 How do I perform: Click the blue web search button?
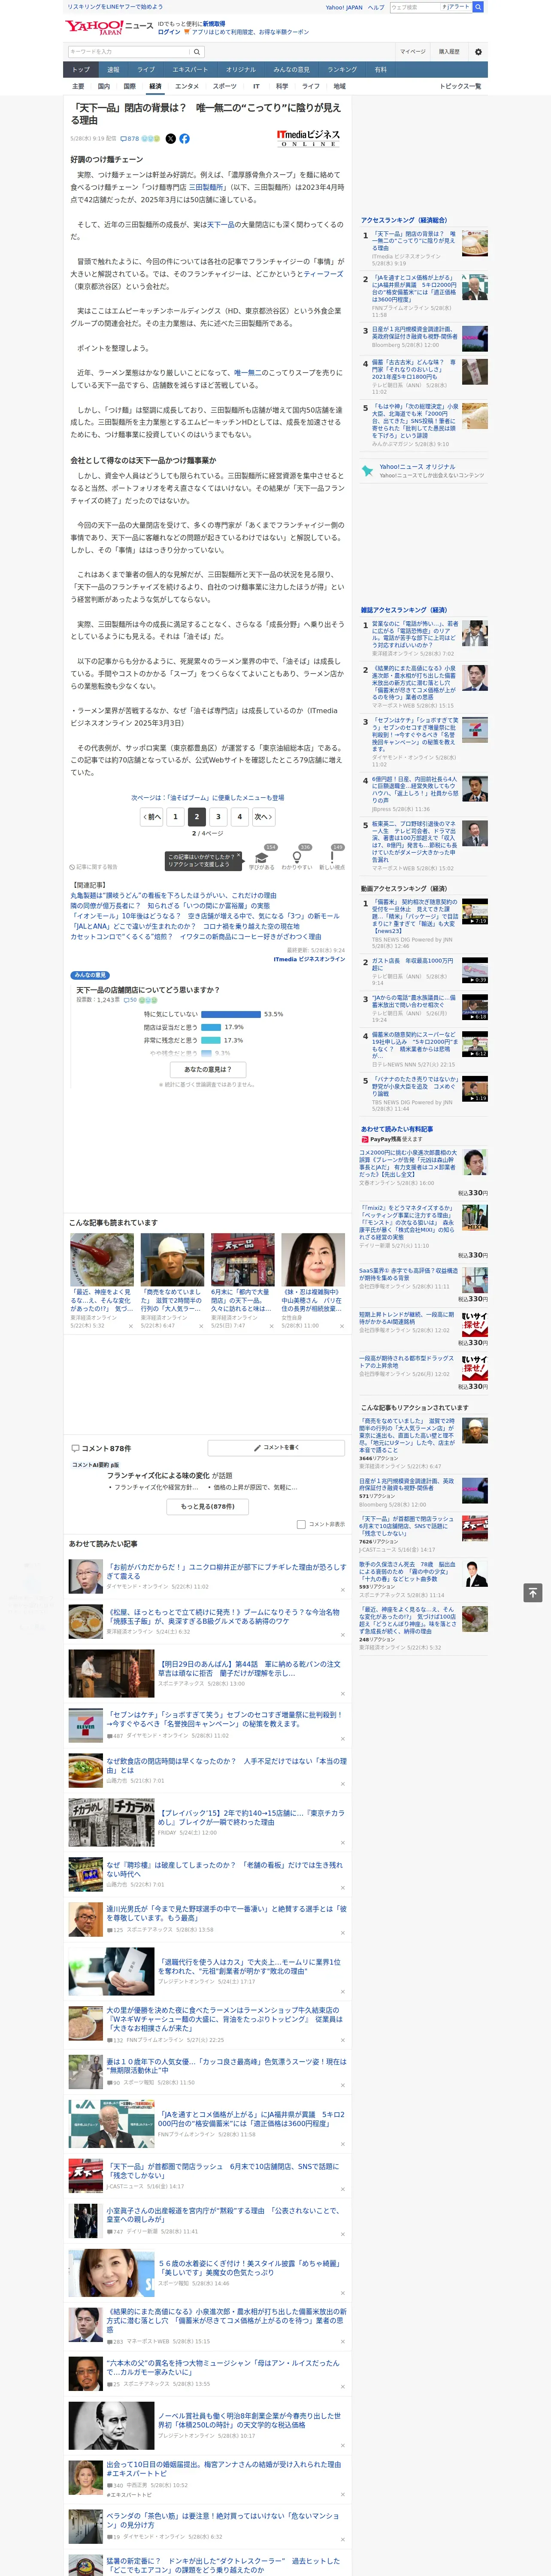pyautogui.click(x=478, y=7)
